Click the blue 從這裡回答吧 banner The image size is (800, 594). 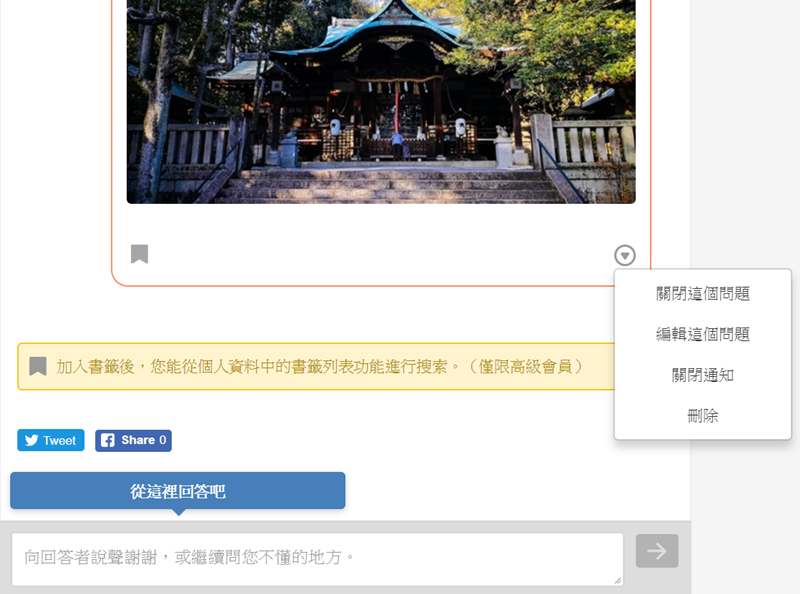click(178, 491)
